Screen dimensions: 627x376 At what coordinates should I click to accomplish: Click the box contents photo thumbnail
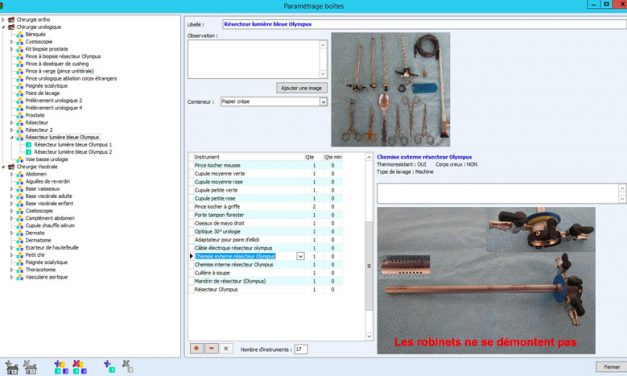pyautogui.click(x=391, y=90)
